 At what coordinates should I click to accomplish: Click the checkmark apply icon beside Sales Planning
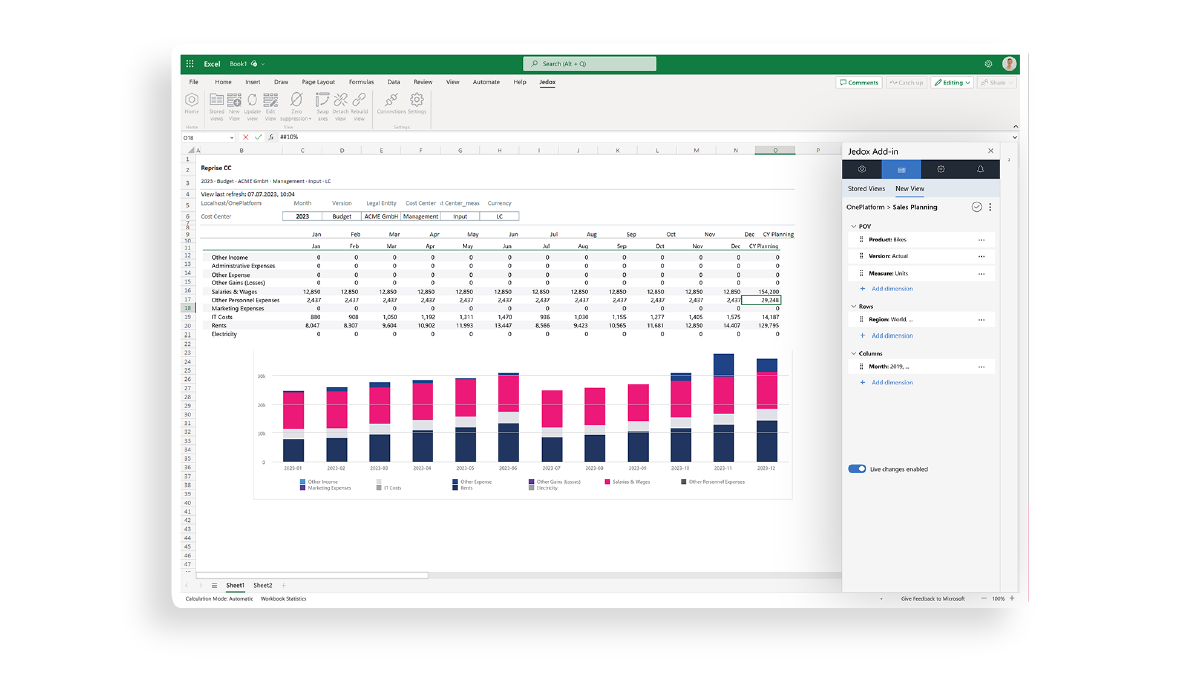click(976, 207)
